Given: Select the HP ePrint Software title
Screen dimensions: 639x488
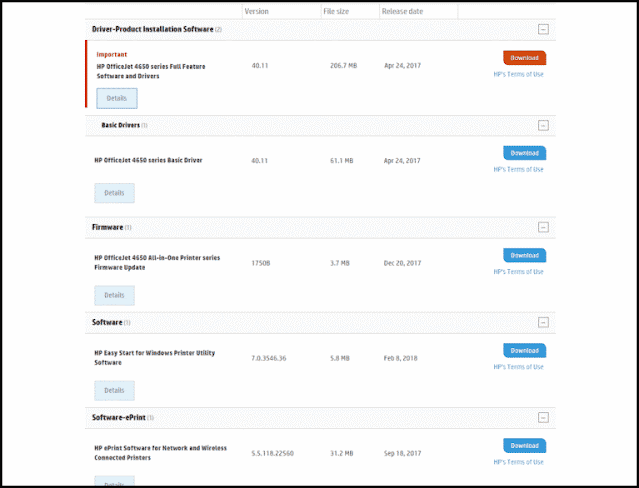Looking at the screenshot, I should (161, 453).
